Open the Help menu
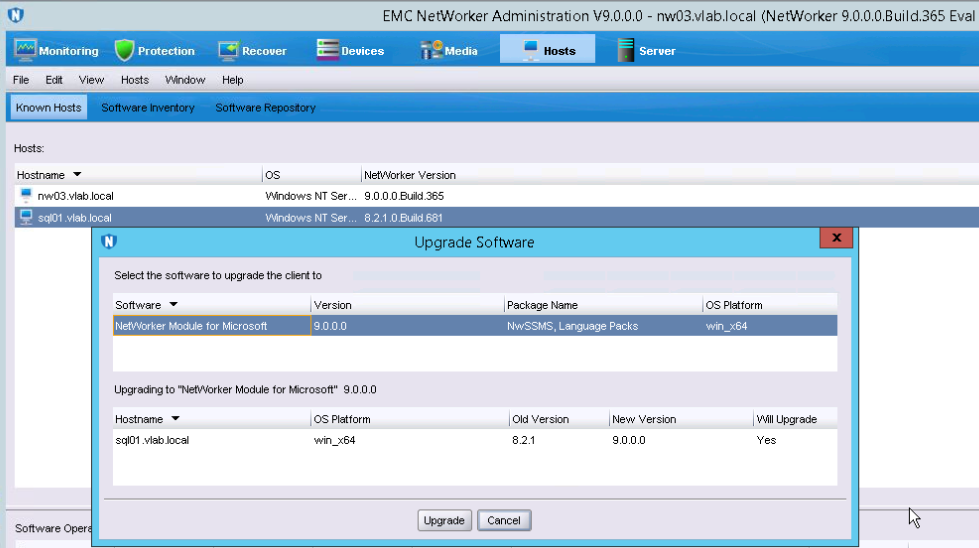Screen dimensions: 979x548 [x=232, y=80]
